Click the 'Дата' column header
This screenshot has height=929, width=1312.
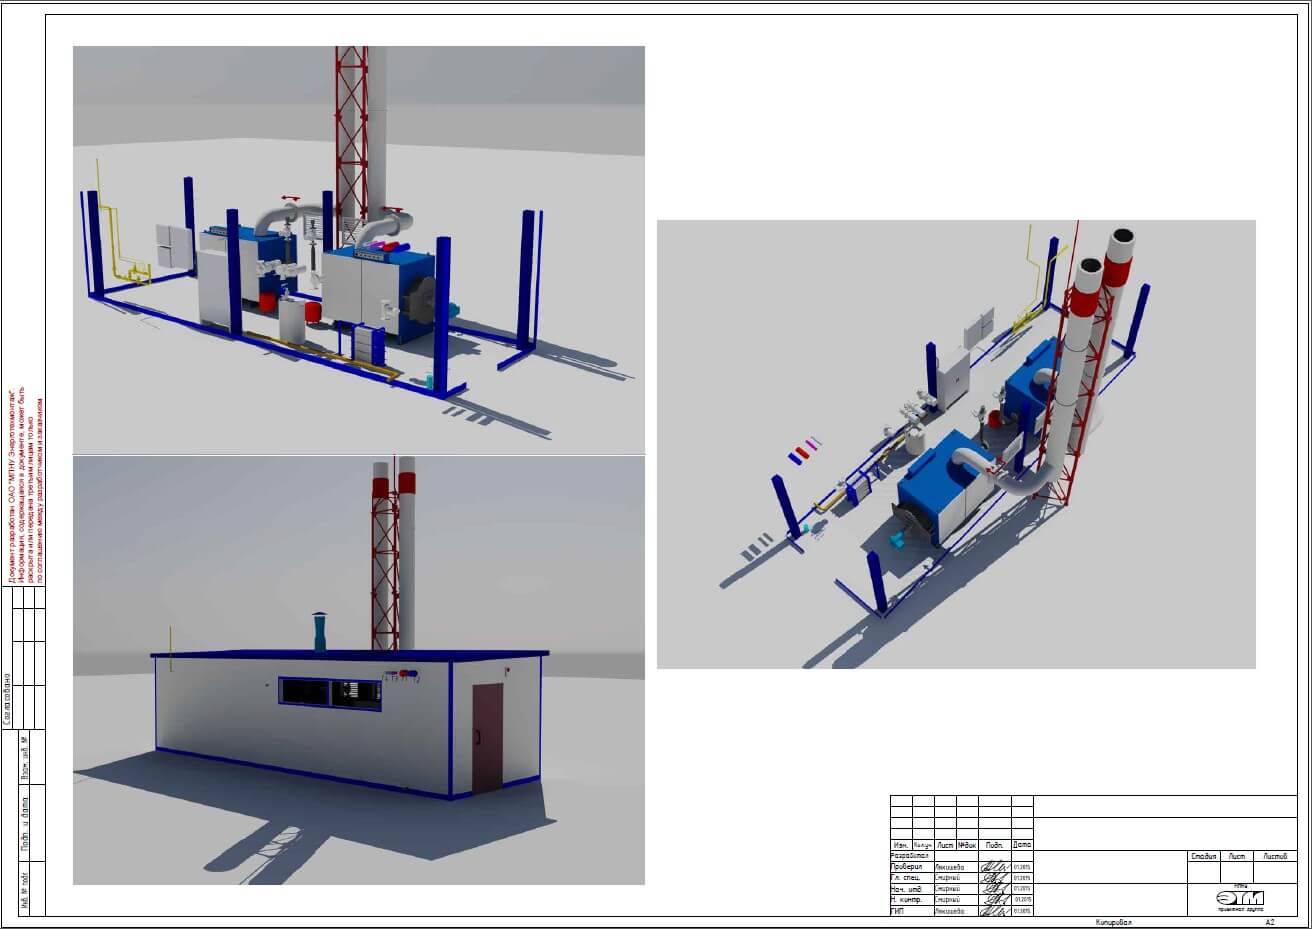(x=1021, y=845)
